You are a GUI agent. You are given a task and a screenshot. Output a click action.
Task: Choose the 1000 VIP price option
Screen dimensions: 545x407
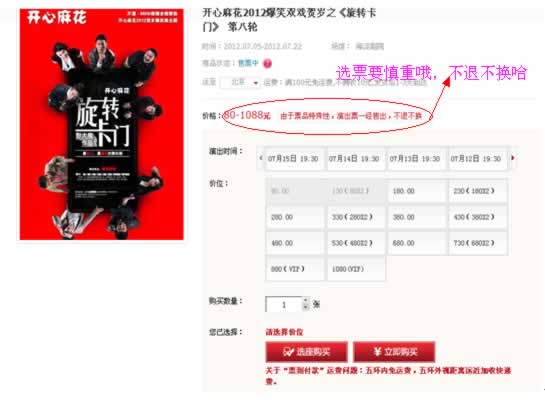point(356,269)
